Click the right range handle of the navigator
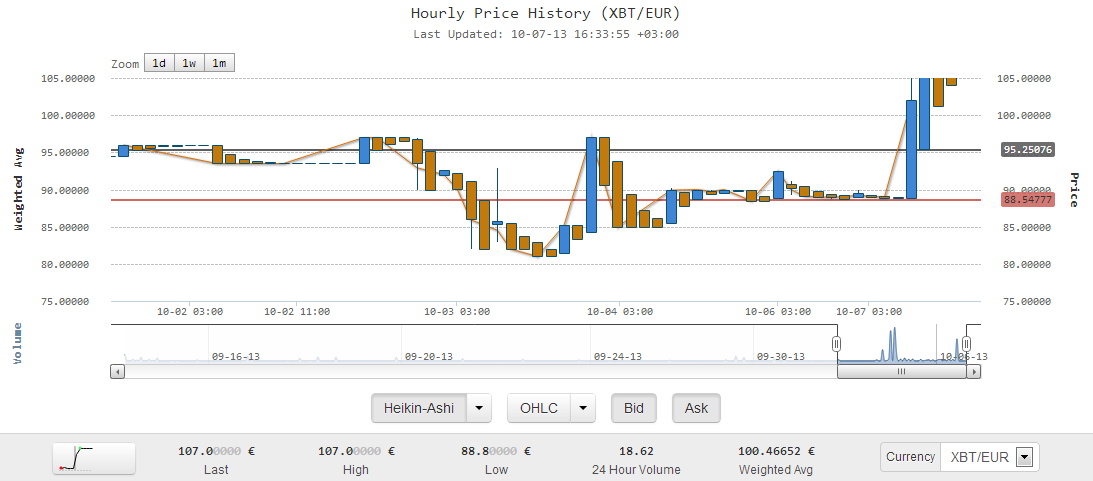Image resolution: width=1093 pixels, height=481 pixels. pos(966,344)
